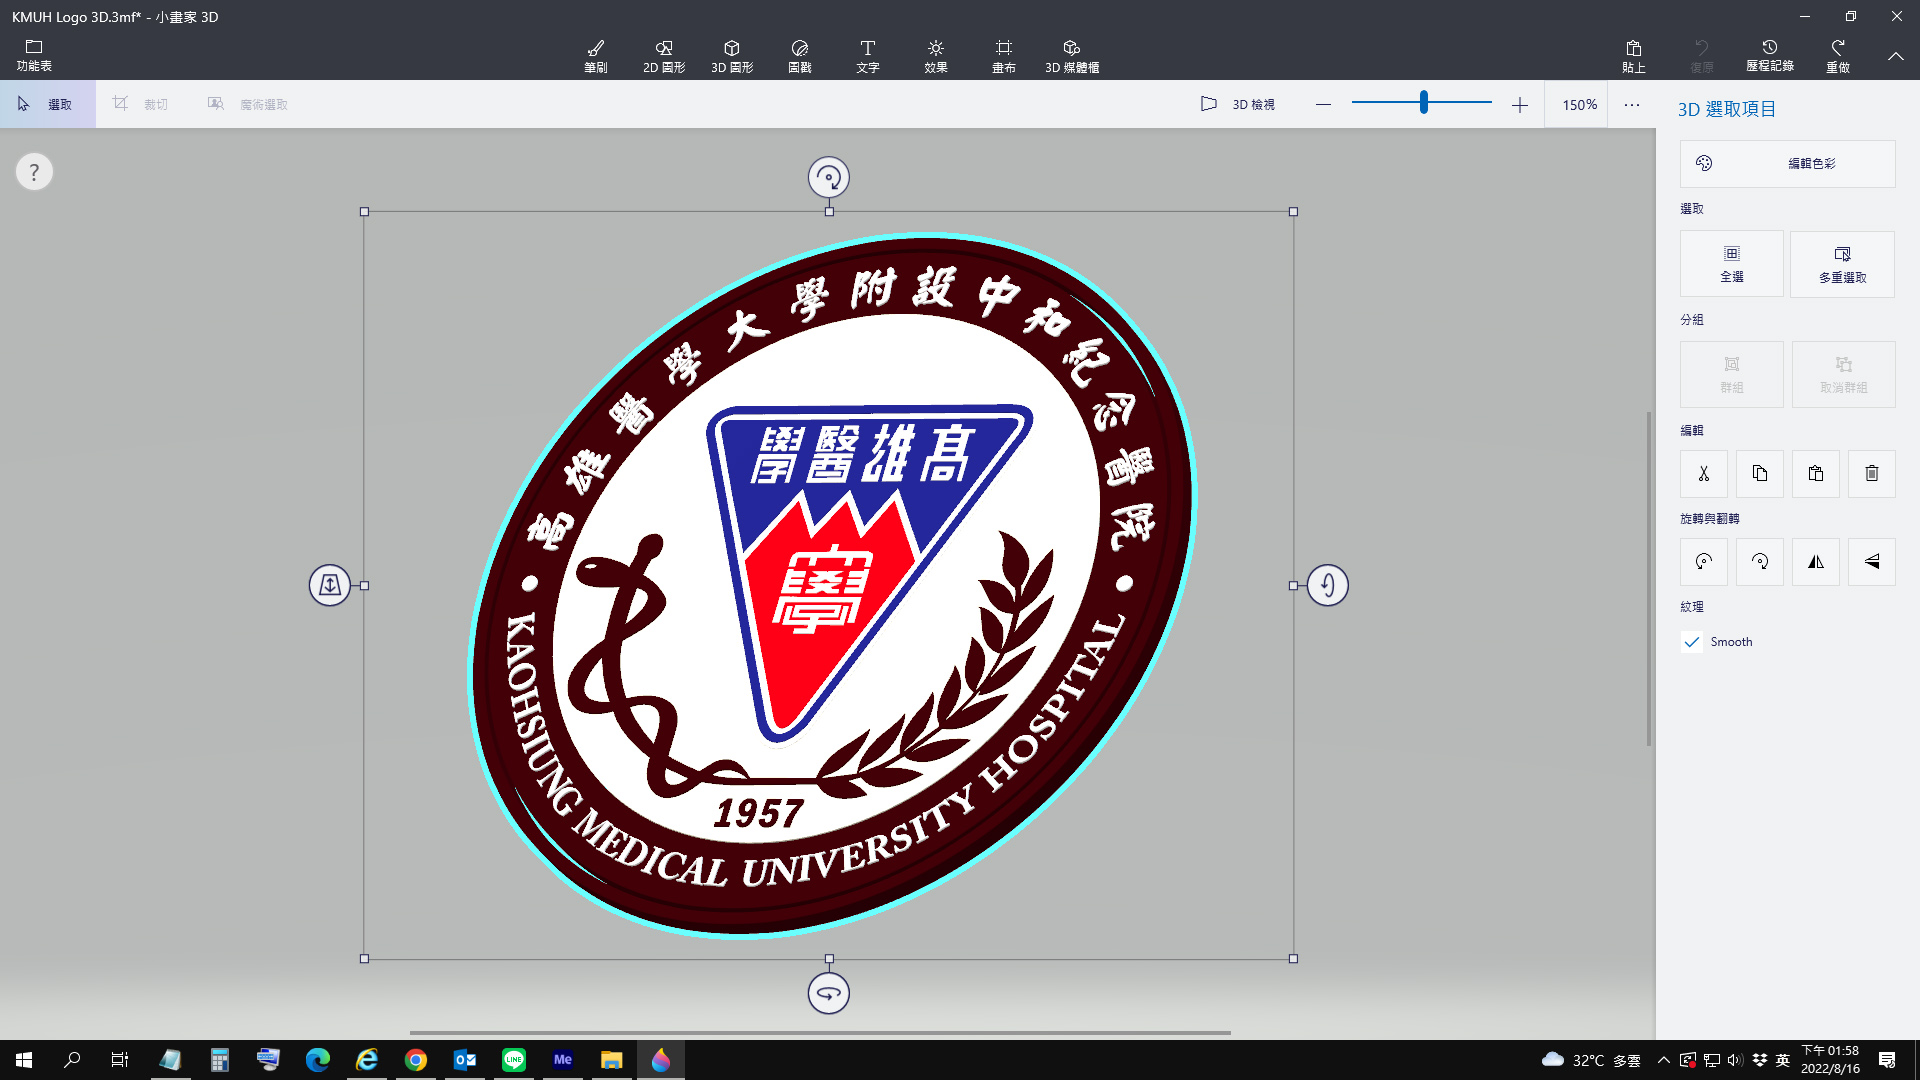Open File Explorer from taskbar
This screenshot has height=1080, width=1920.
(x=612, y=1060)
